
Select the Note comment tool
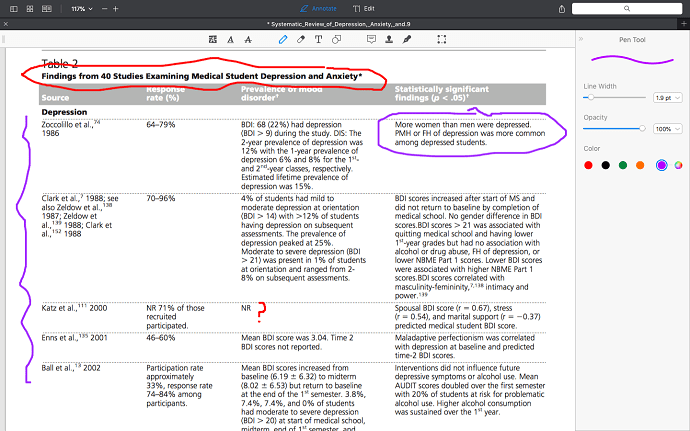(x=371, y=40)
